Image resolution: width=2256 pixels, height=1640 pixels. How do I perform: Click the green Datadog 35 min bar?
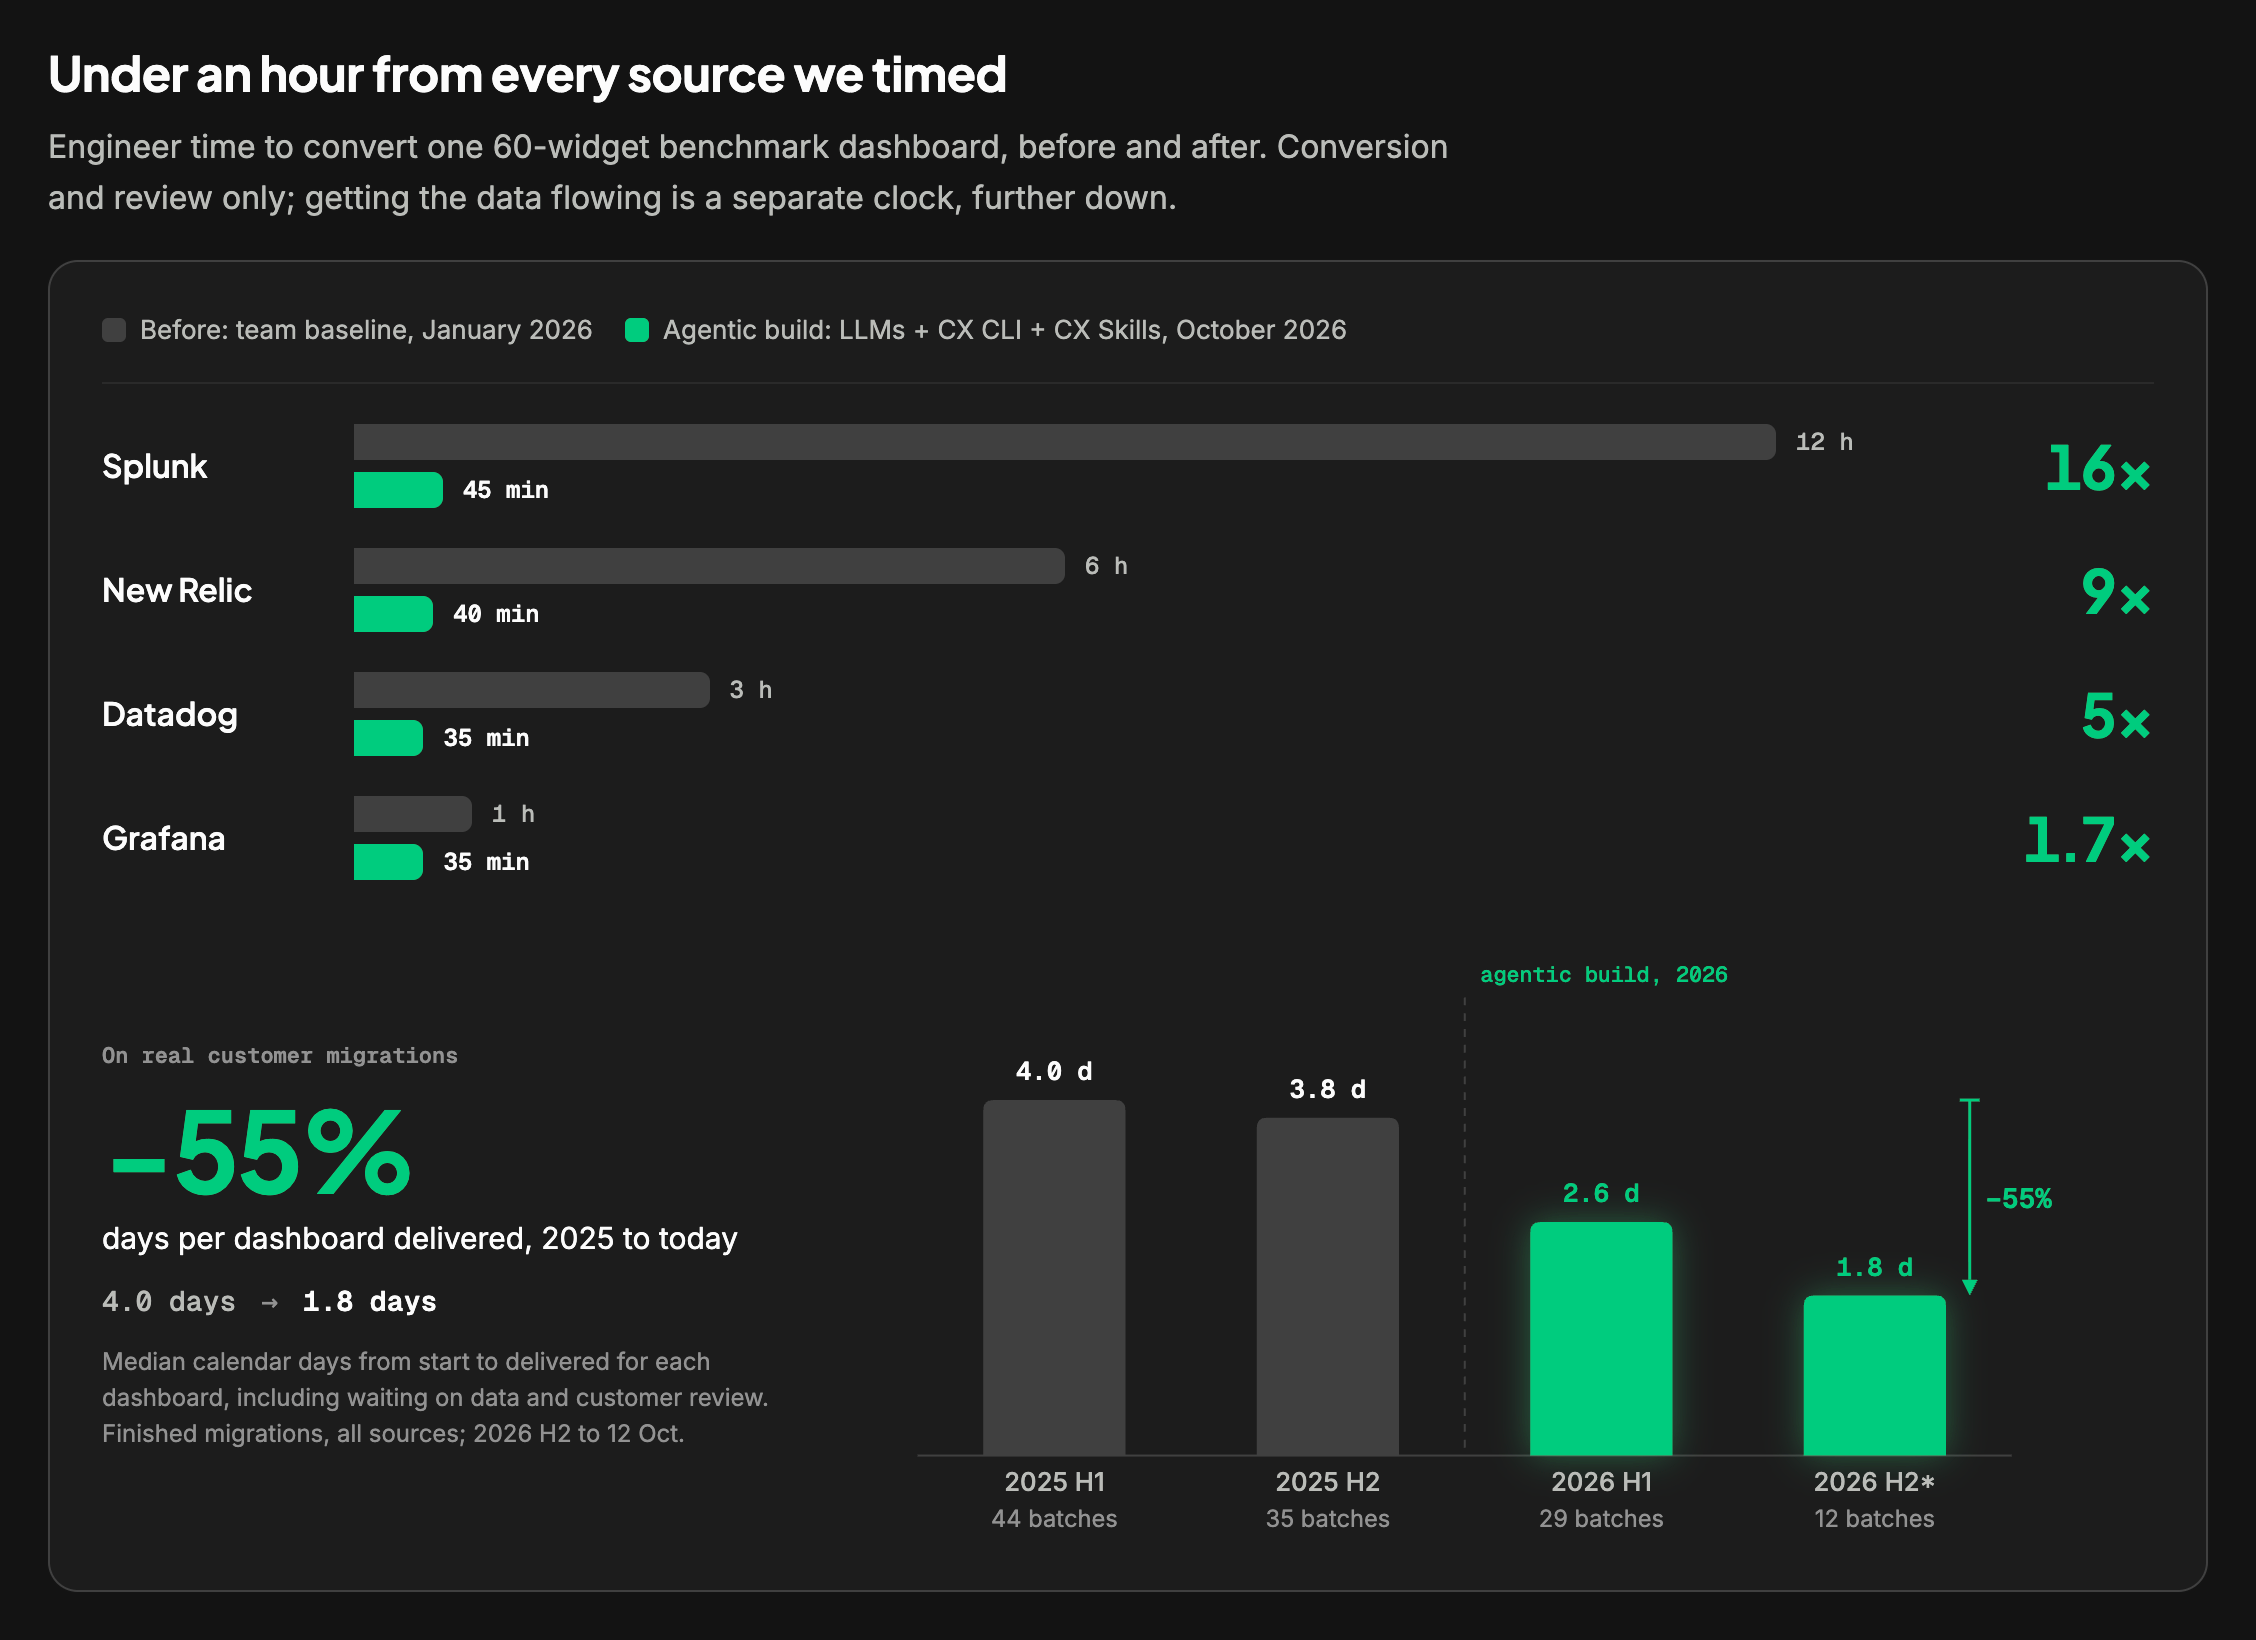tap(388, 738)
